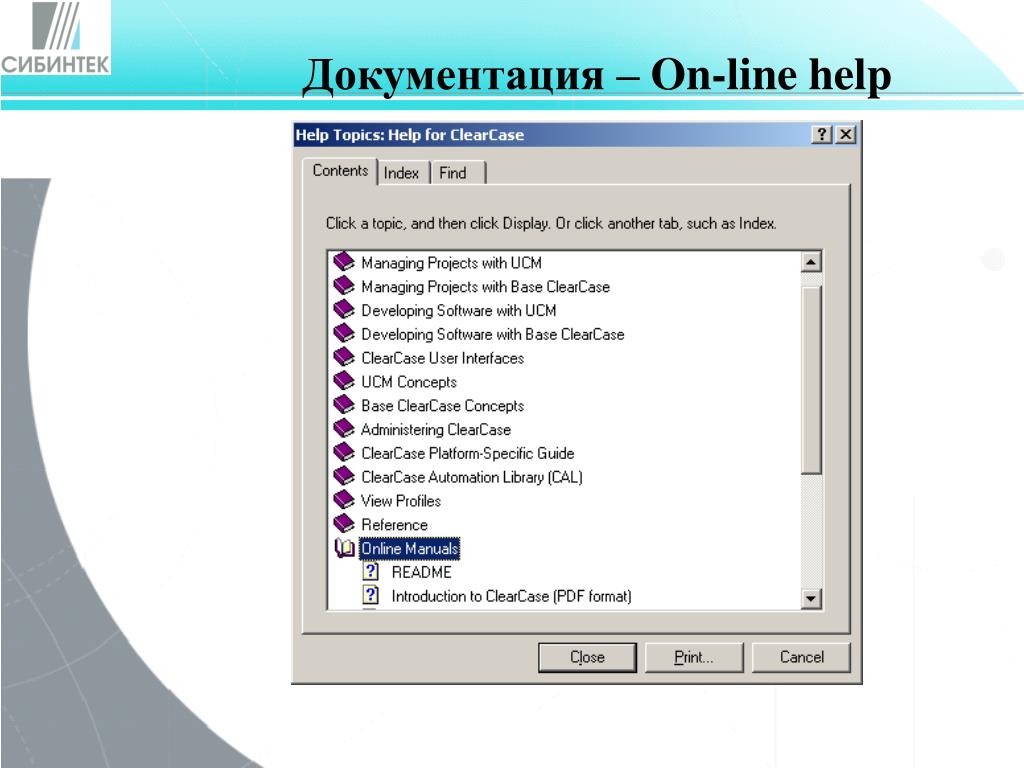Click the Close button
Image resolution: width=1024 pixels, height=768 pixels.
point(587,657)
